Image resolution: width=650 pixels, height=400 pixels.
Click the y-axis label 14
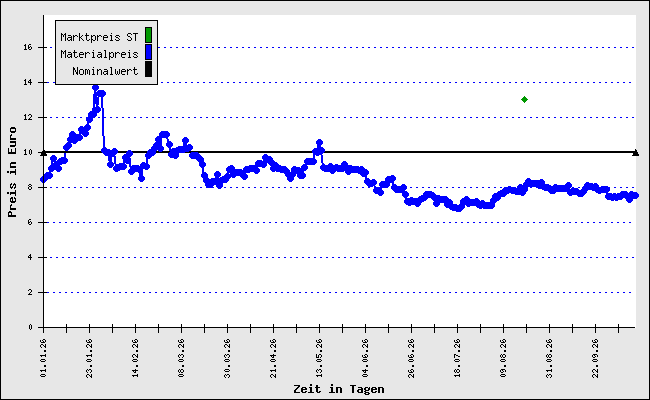coord(28,82)
